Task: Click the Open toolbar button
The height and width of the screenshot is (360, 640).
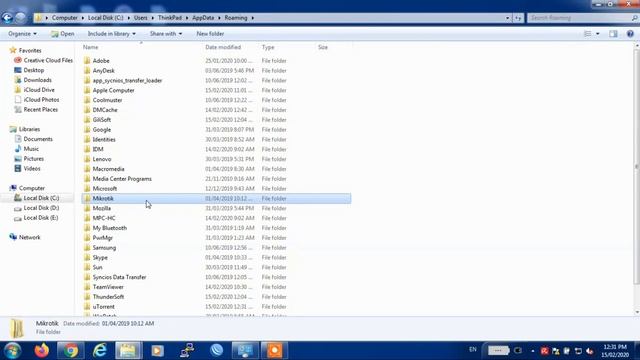Action: (x=63, y=34)
